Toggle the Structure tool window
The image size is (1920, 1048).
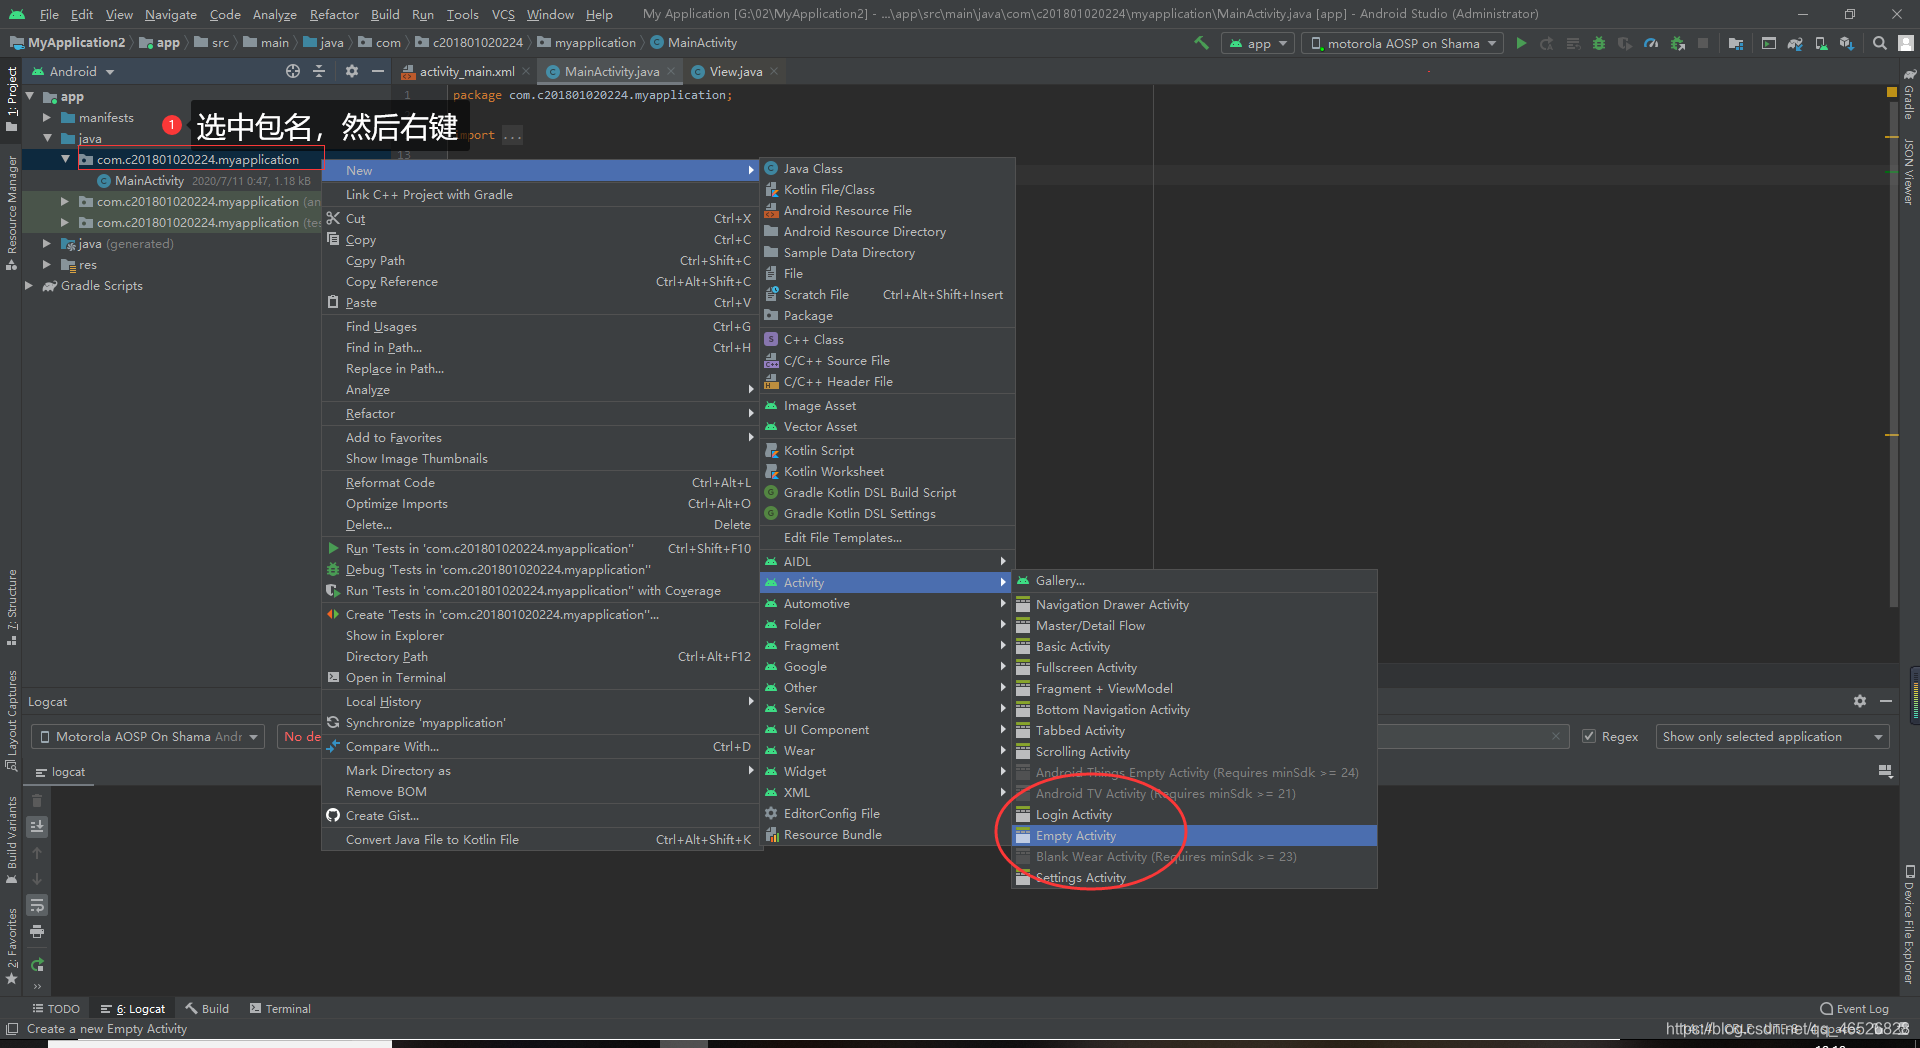[12, 606]
